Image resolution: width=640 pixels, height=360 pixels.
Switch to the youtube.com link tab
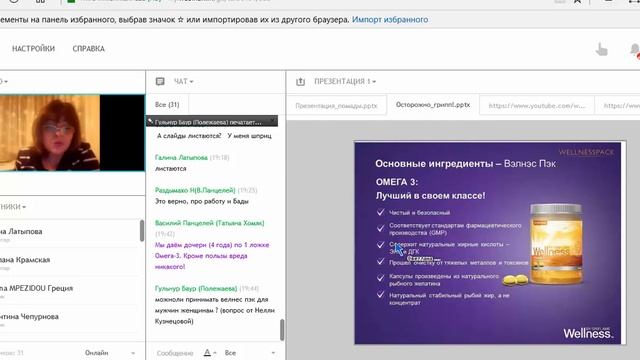click(x=537, y=105)
